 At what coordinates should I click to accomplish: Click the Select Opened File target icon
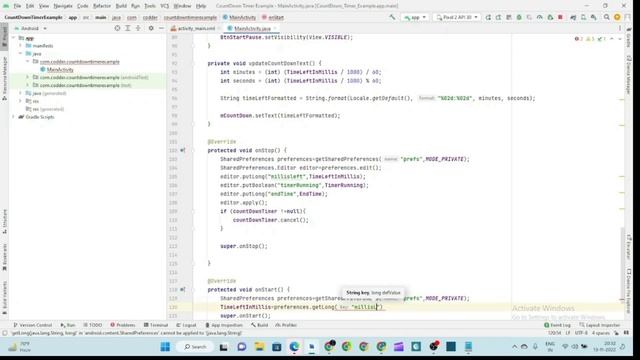point(118,28)
